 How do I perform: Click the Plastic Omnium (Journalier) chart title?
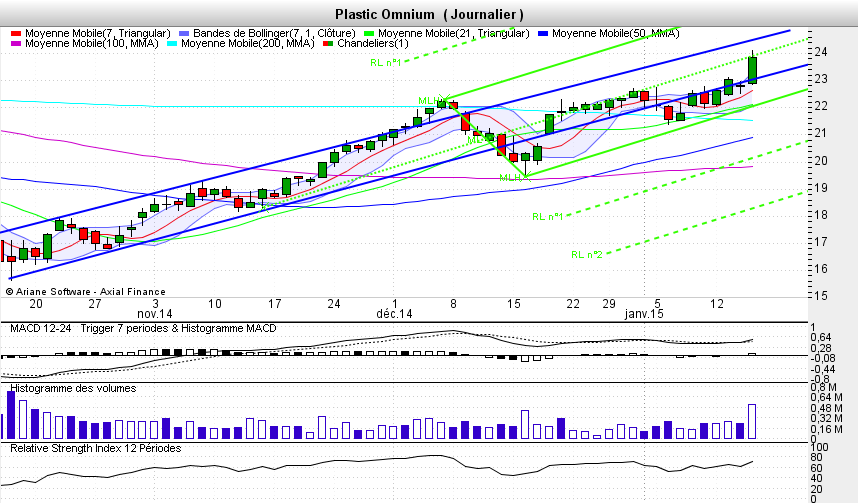click(x=429, y=14)
